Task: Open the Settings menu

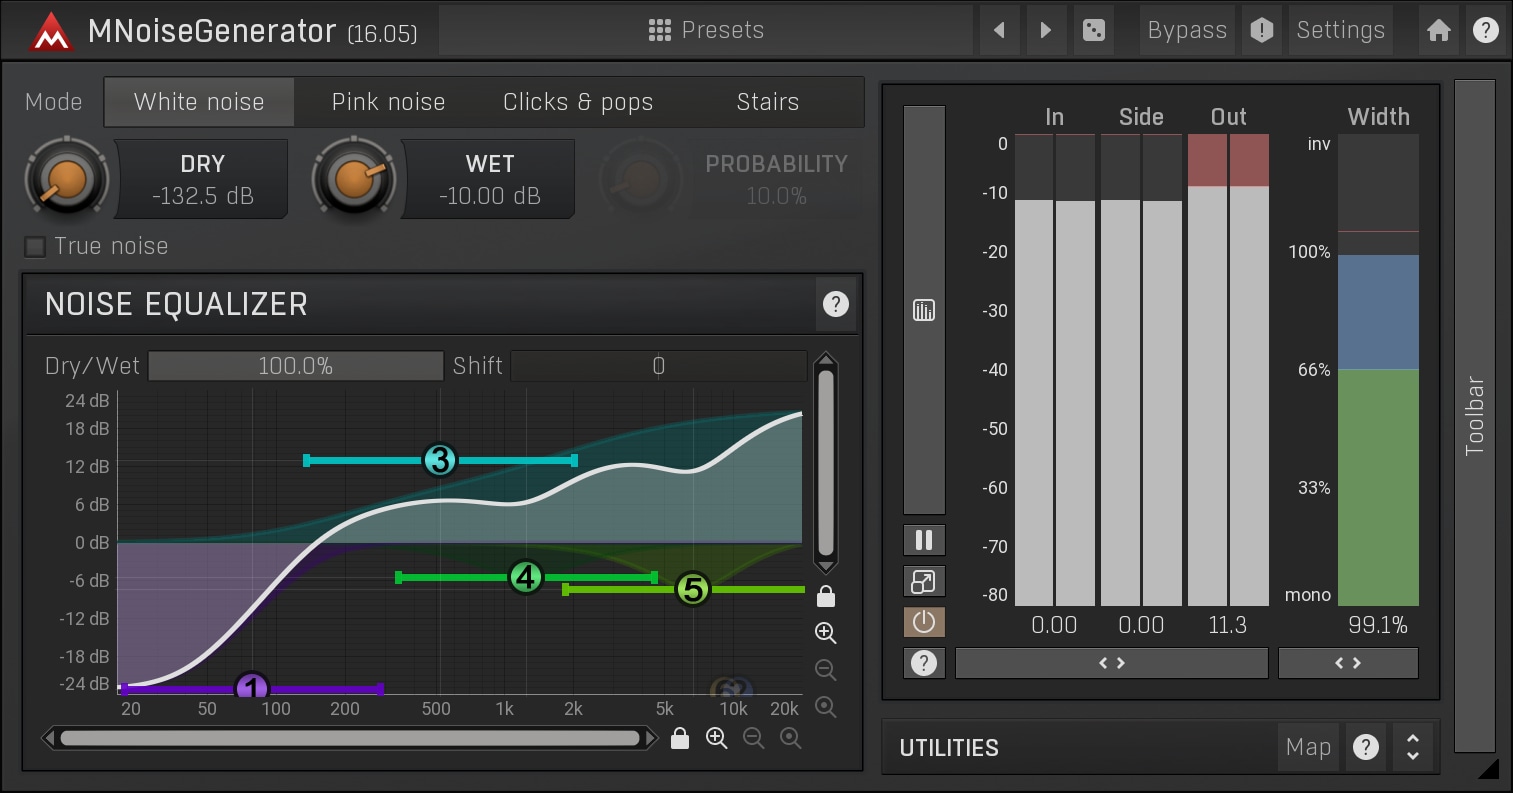Action: tap(1341, 30)
